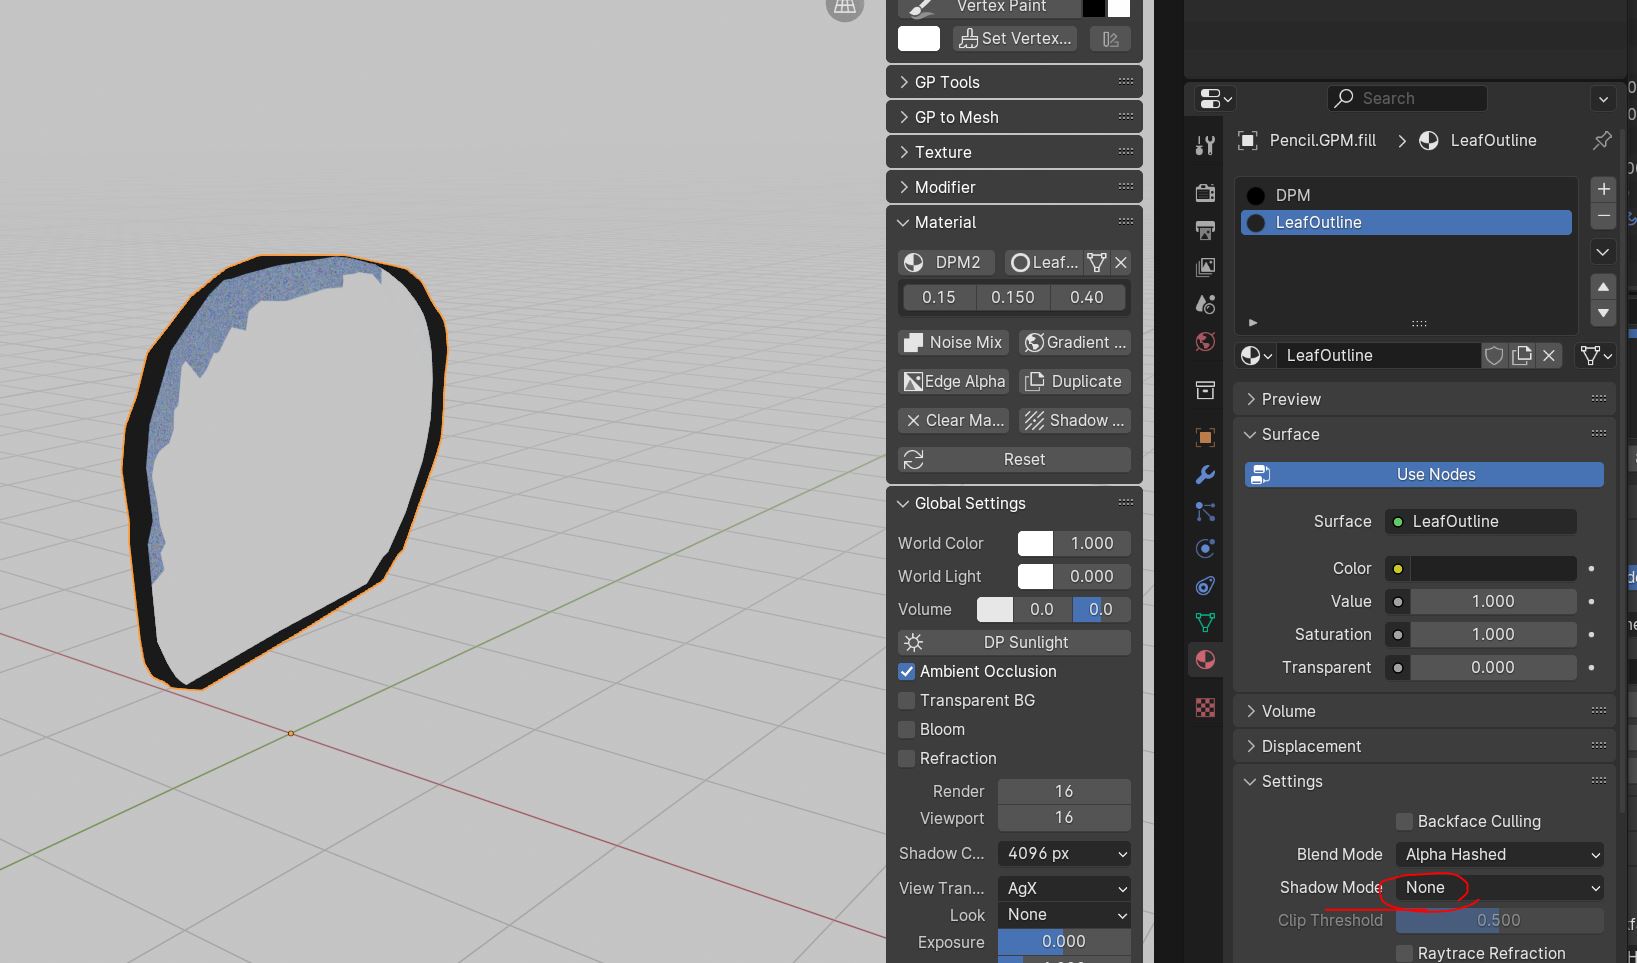This screenshot has height=963, width=1637.
Task: Click the DP Sunlight button
Action: [1014, 642]
